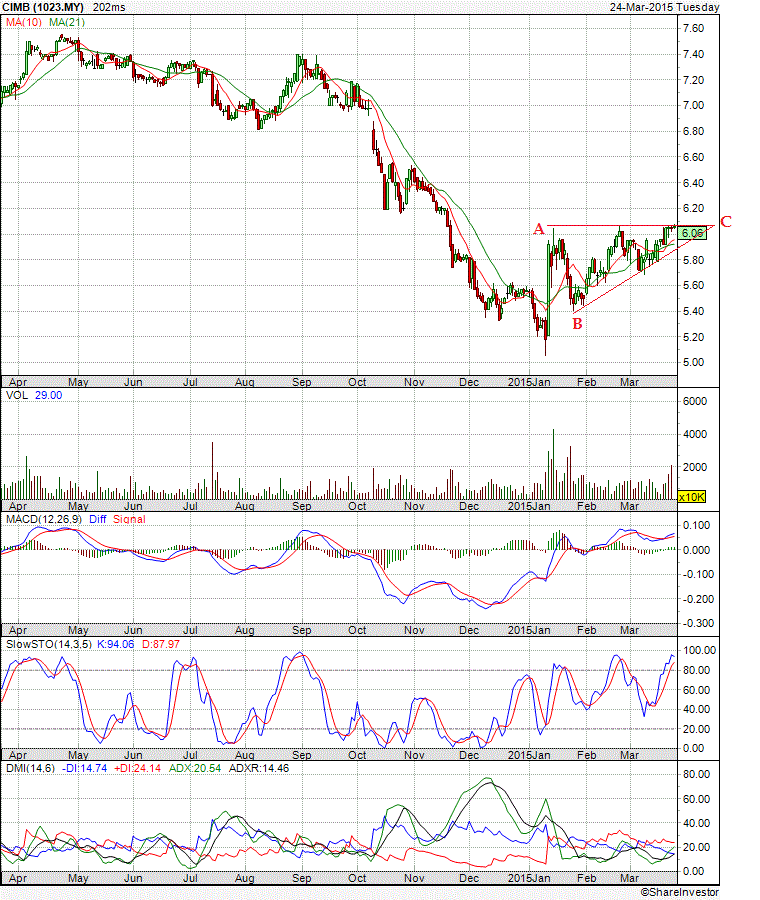Click the red annotation letter C
The height and width of the screenshot is (900, 760).
click(726, 222)
